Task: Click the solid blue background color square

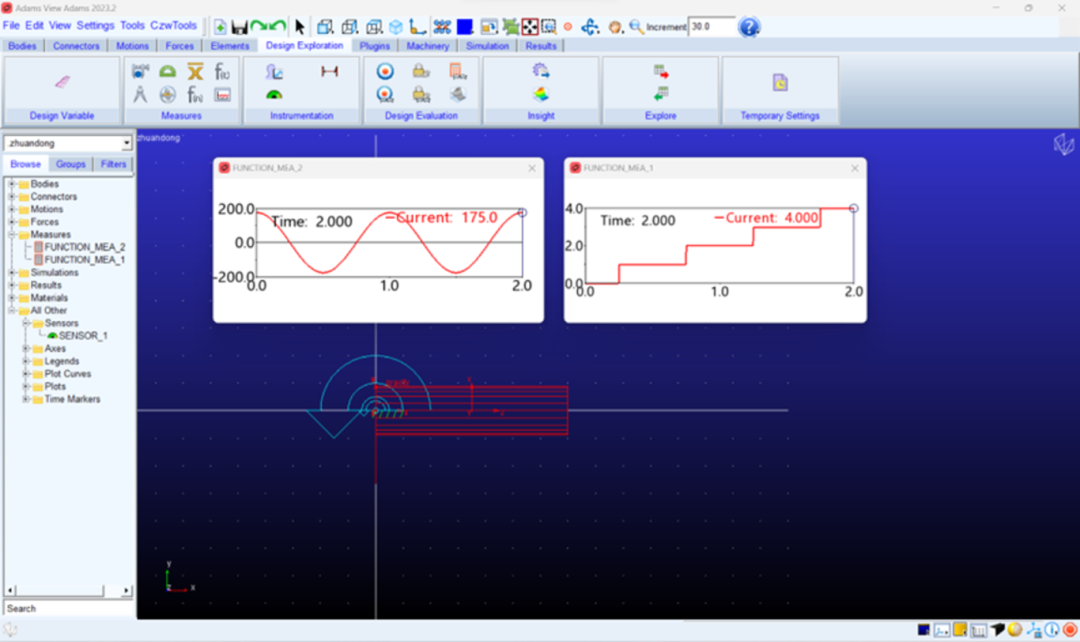Action: pos(465,27)
